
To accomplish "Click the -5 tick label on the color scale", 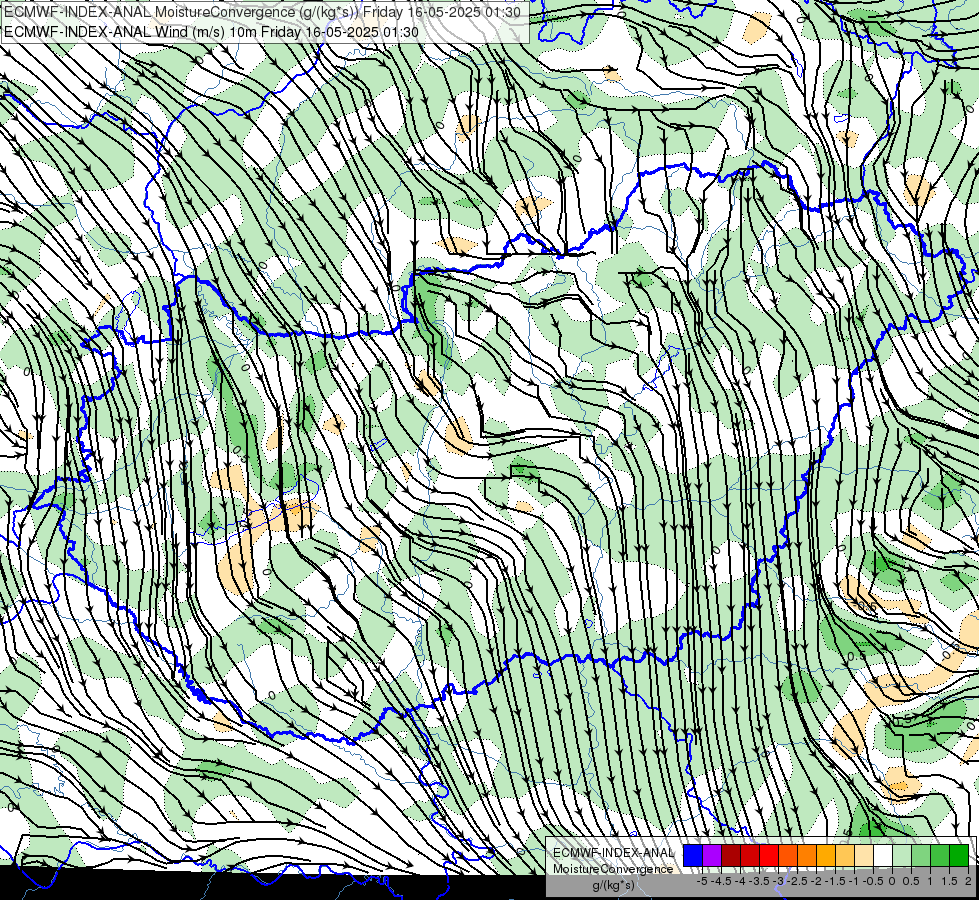I will click(x=702, y=881).
